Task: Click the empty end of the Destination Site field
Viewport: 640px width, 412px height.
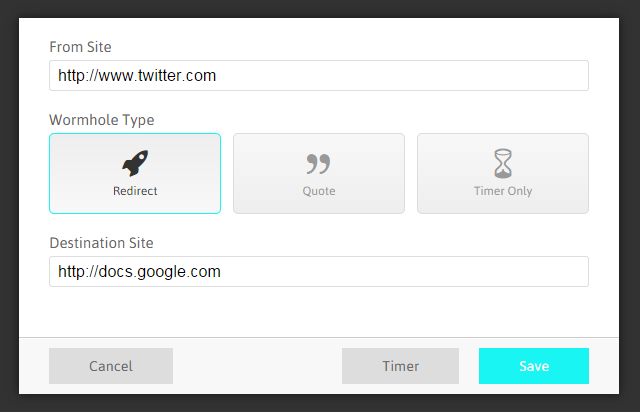Action: tap(500, 272)
